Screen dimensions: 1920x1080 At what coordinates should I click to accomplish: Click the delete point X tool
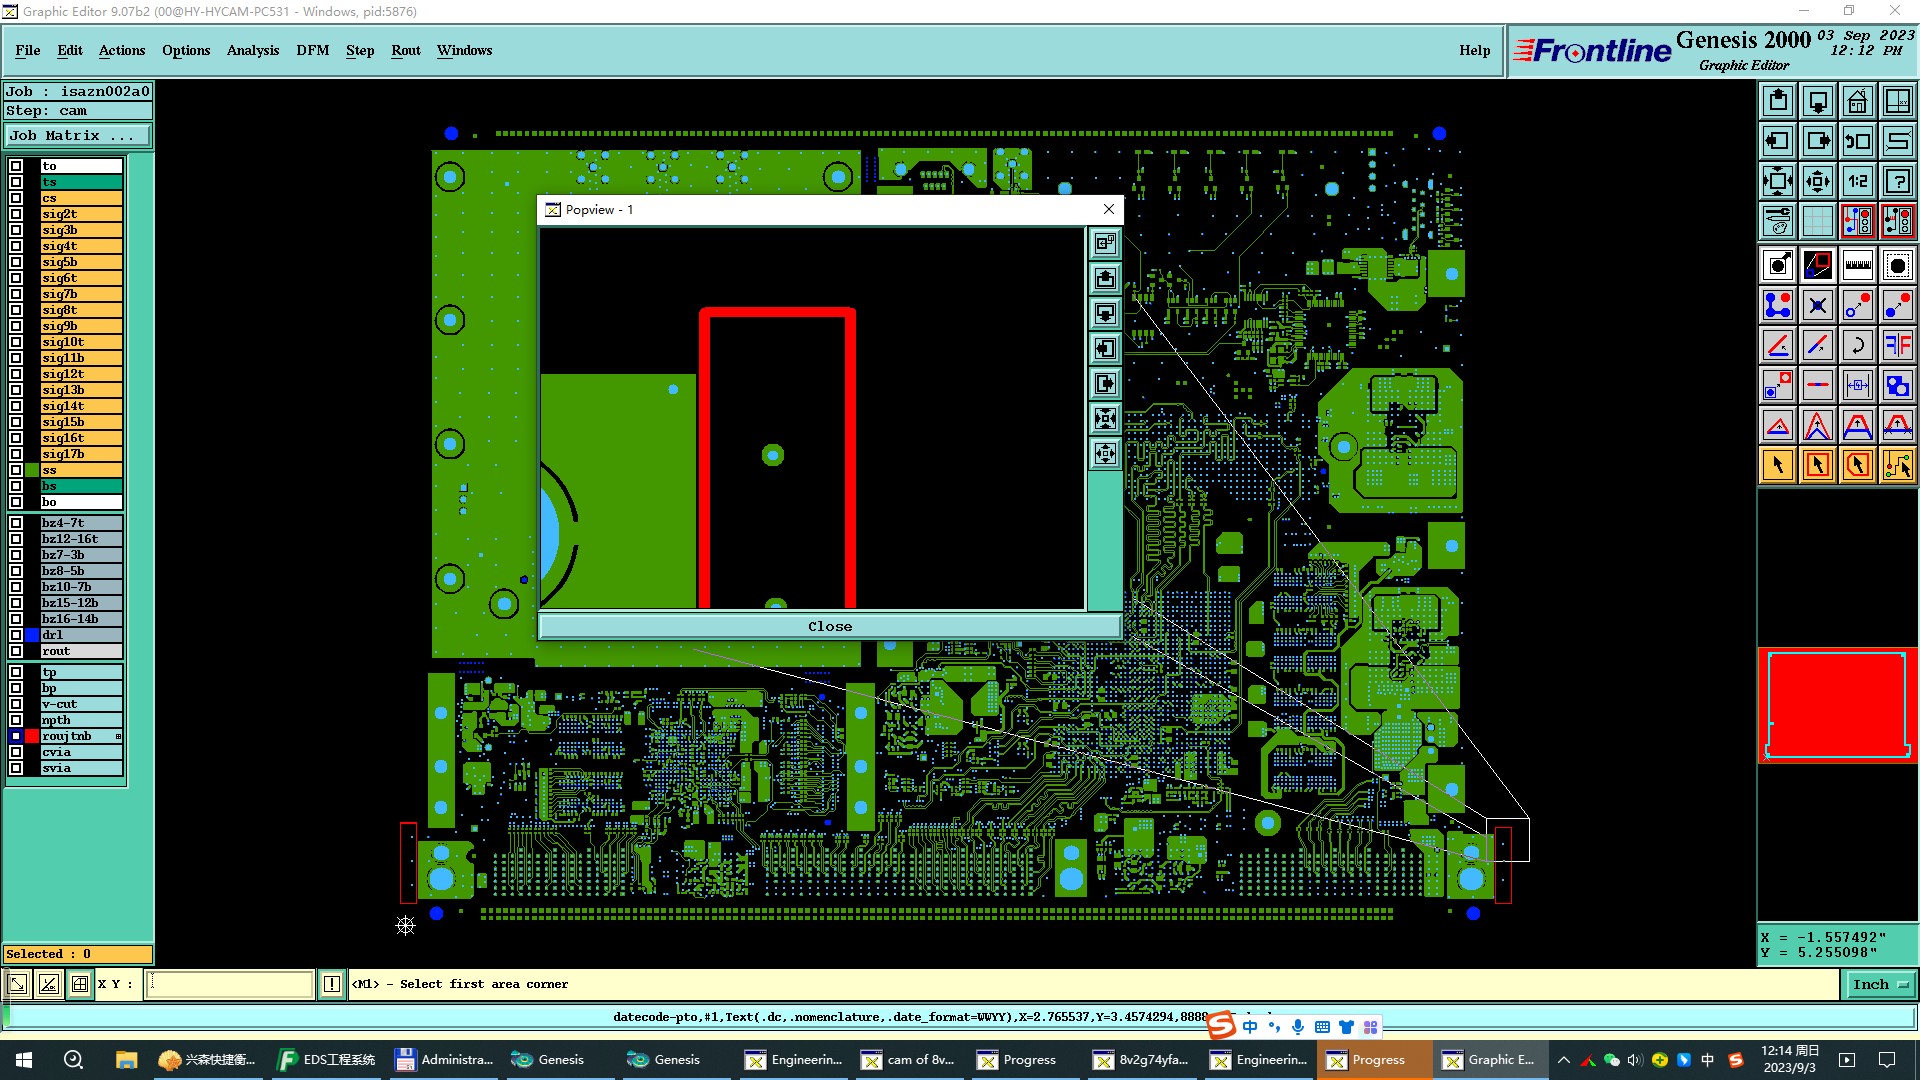[x=1817, y=305]
